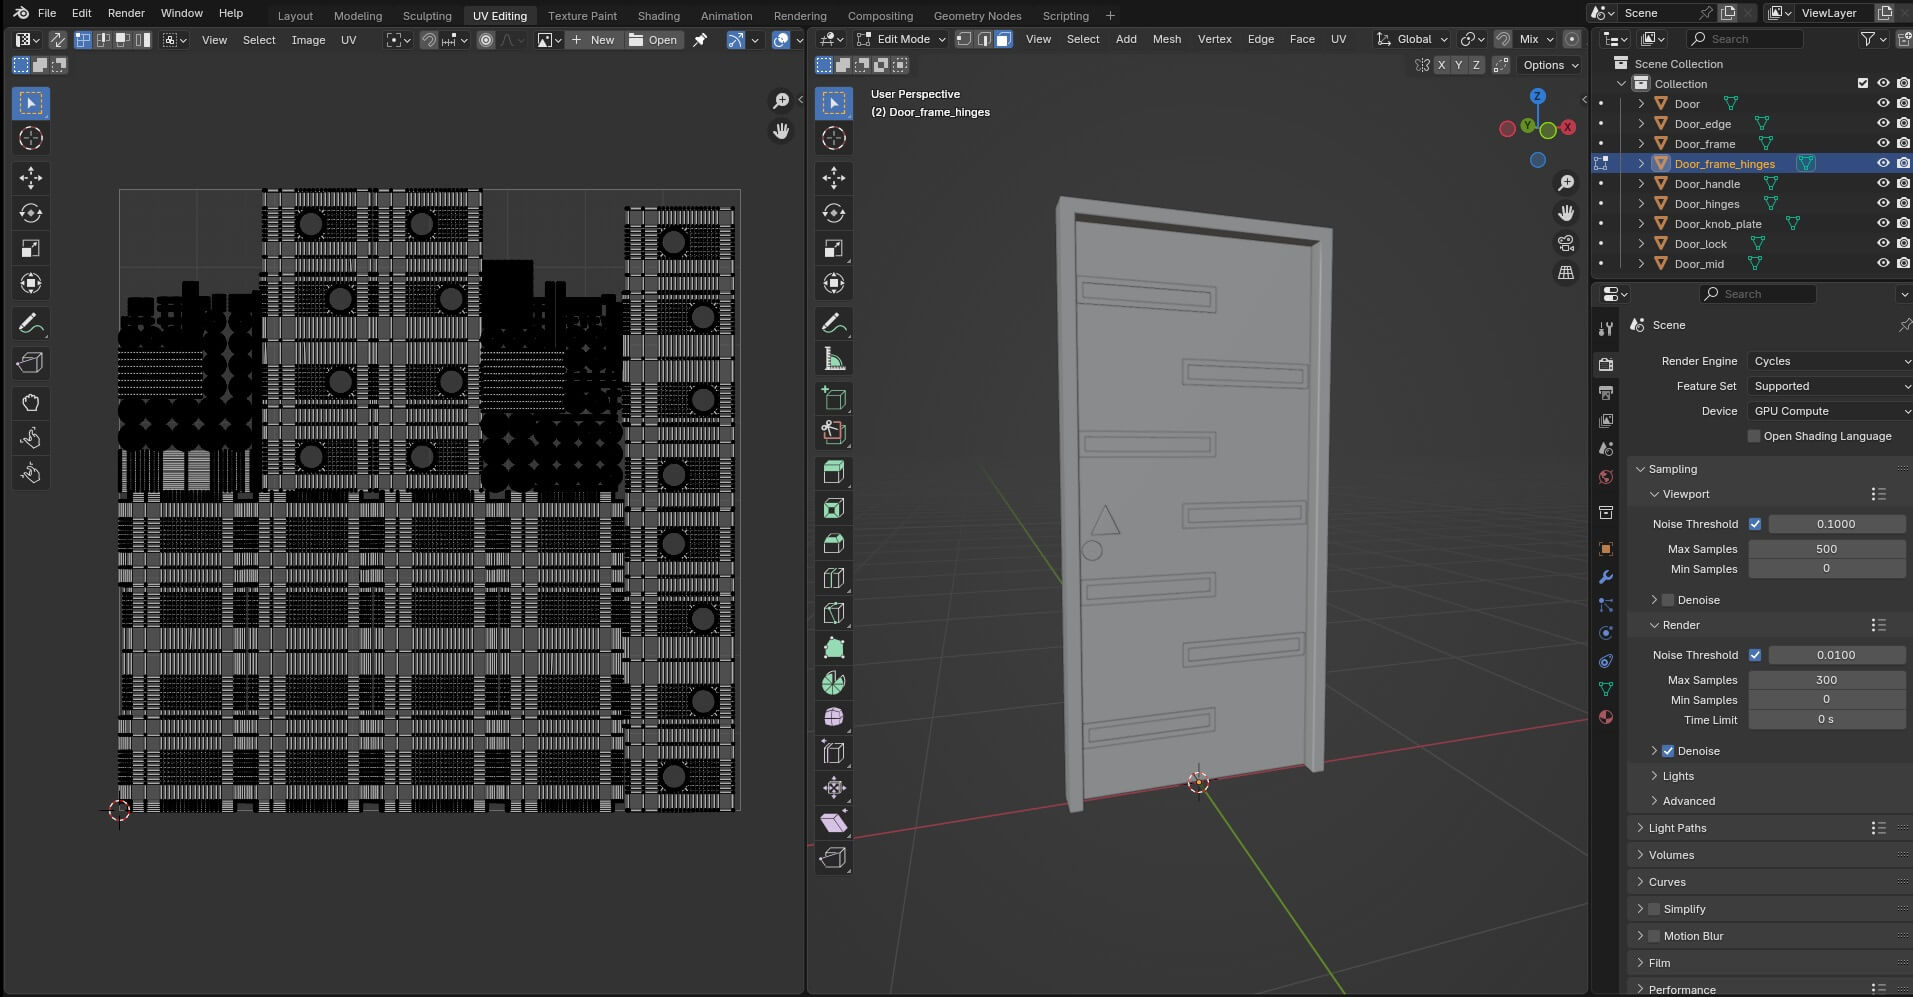The image size is (1913, 997).
Task: Open the Modifiers properties tab wrench icon
Action: tap(1606, 577)
